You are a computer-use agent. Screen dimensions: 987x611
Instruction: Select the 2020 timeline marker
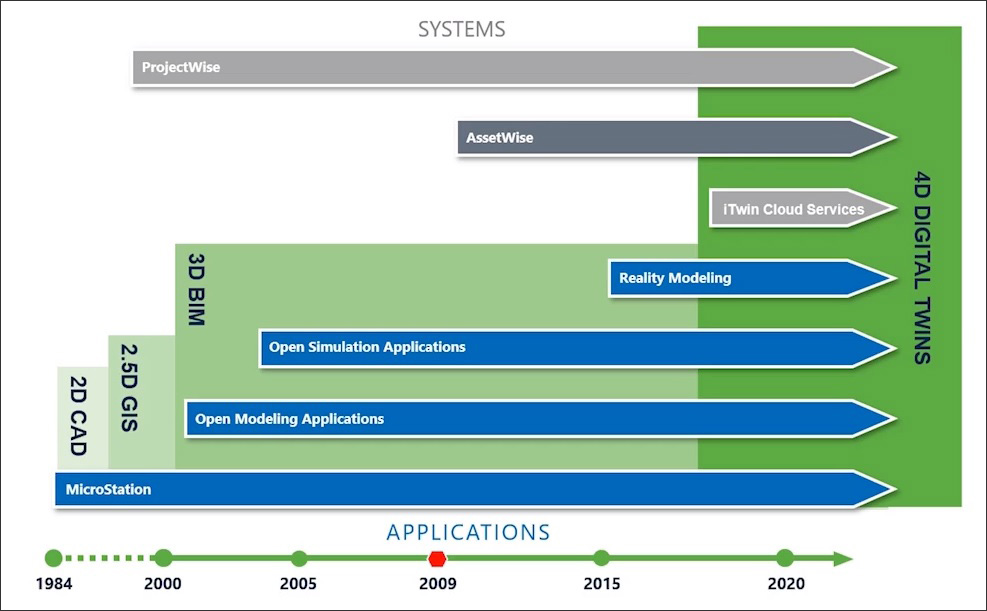point(785,558)
